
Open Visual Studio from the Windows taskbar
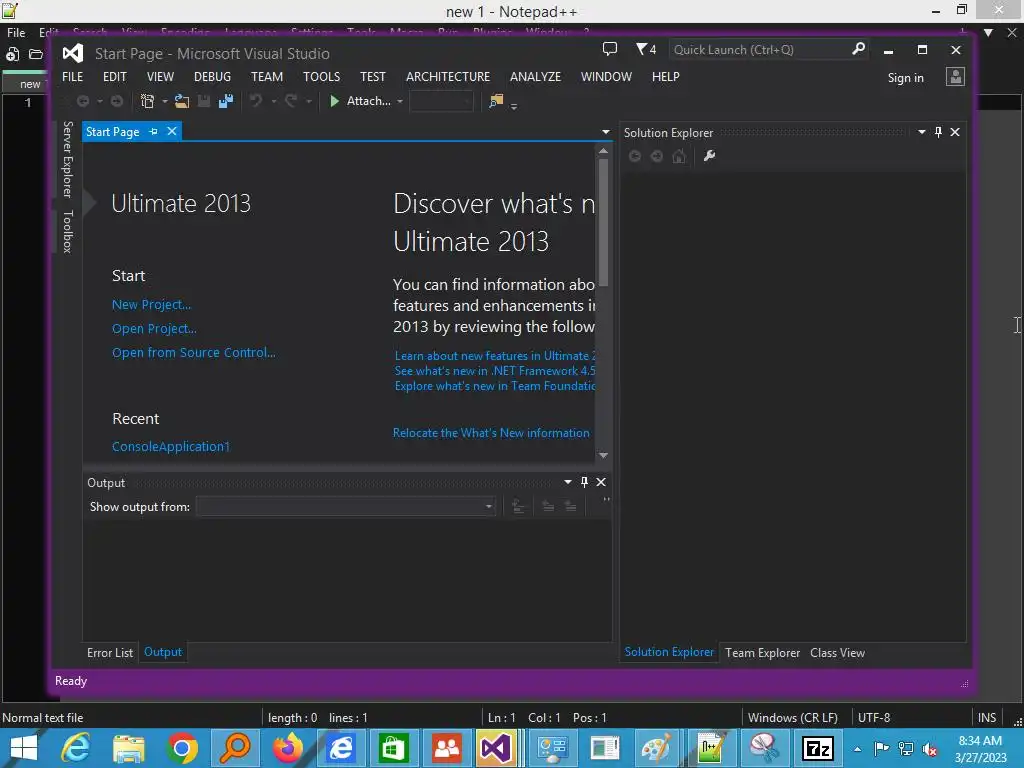[x=496, y=748]
